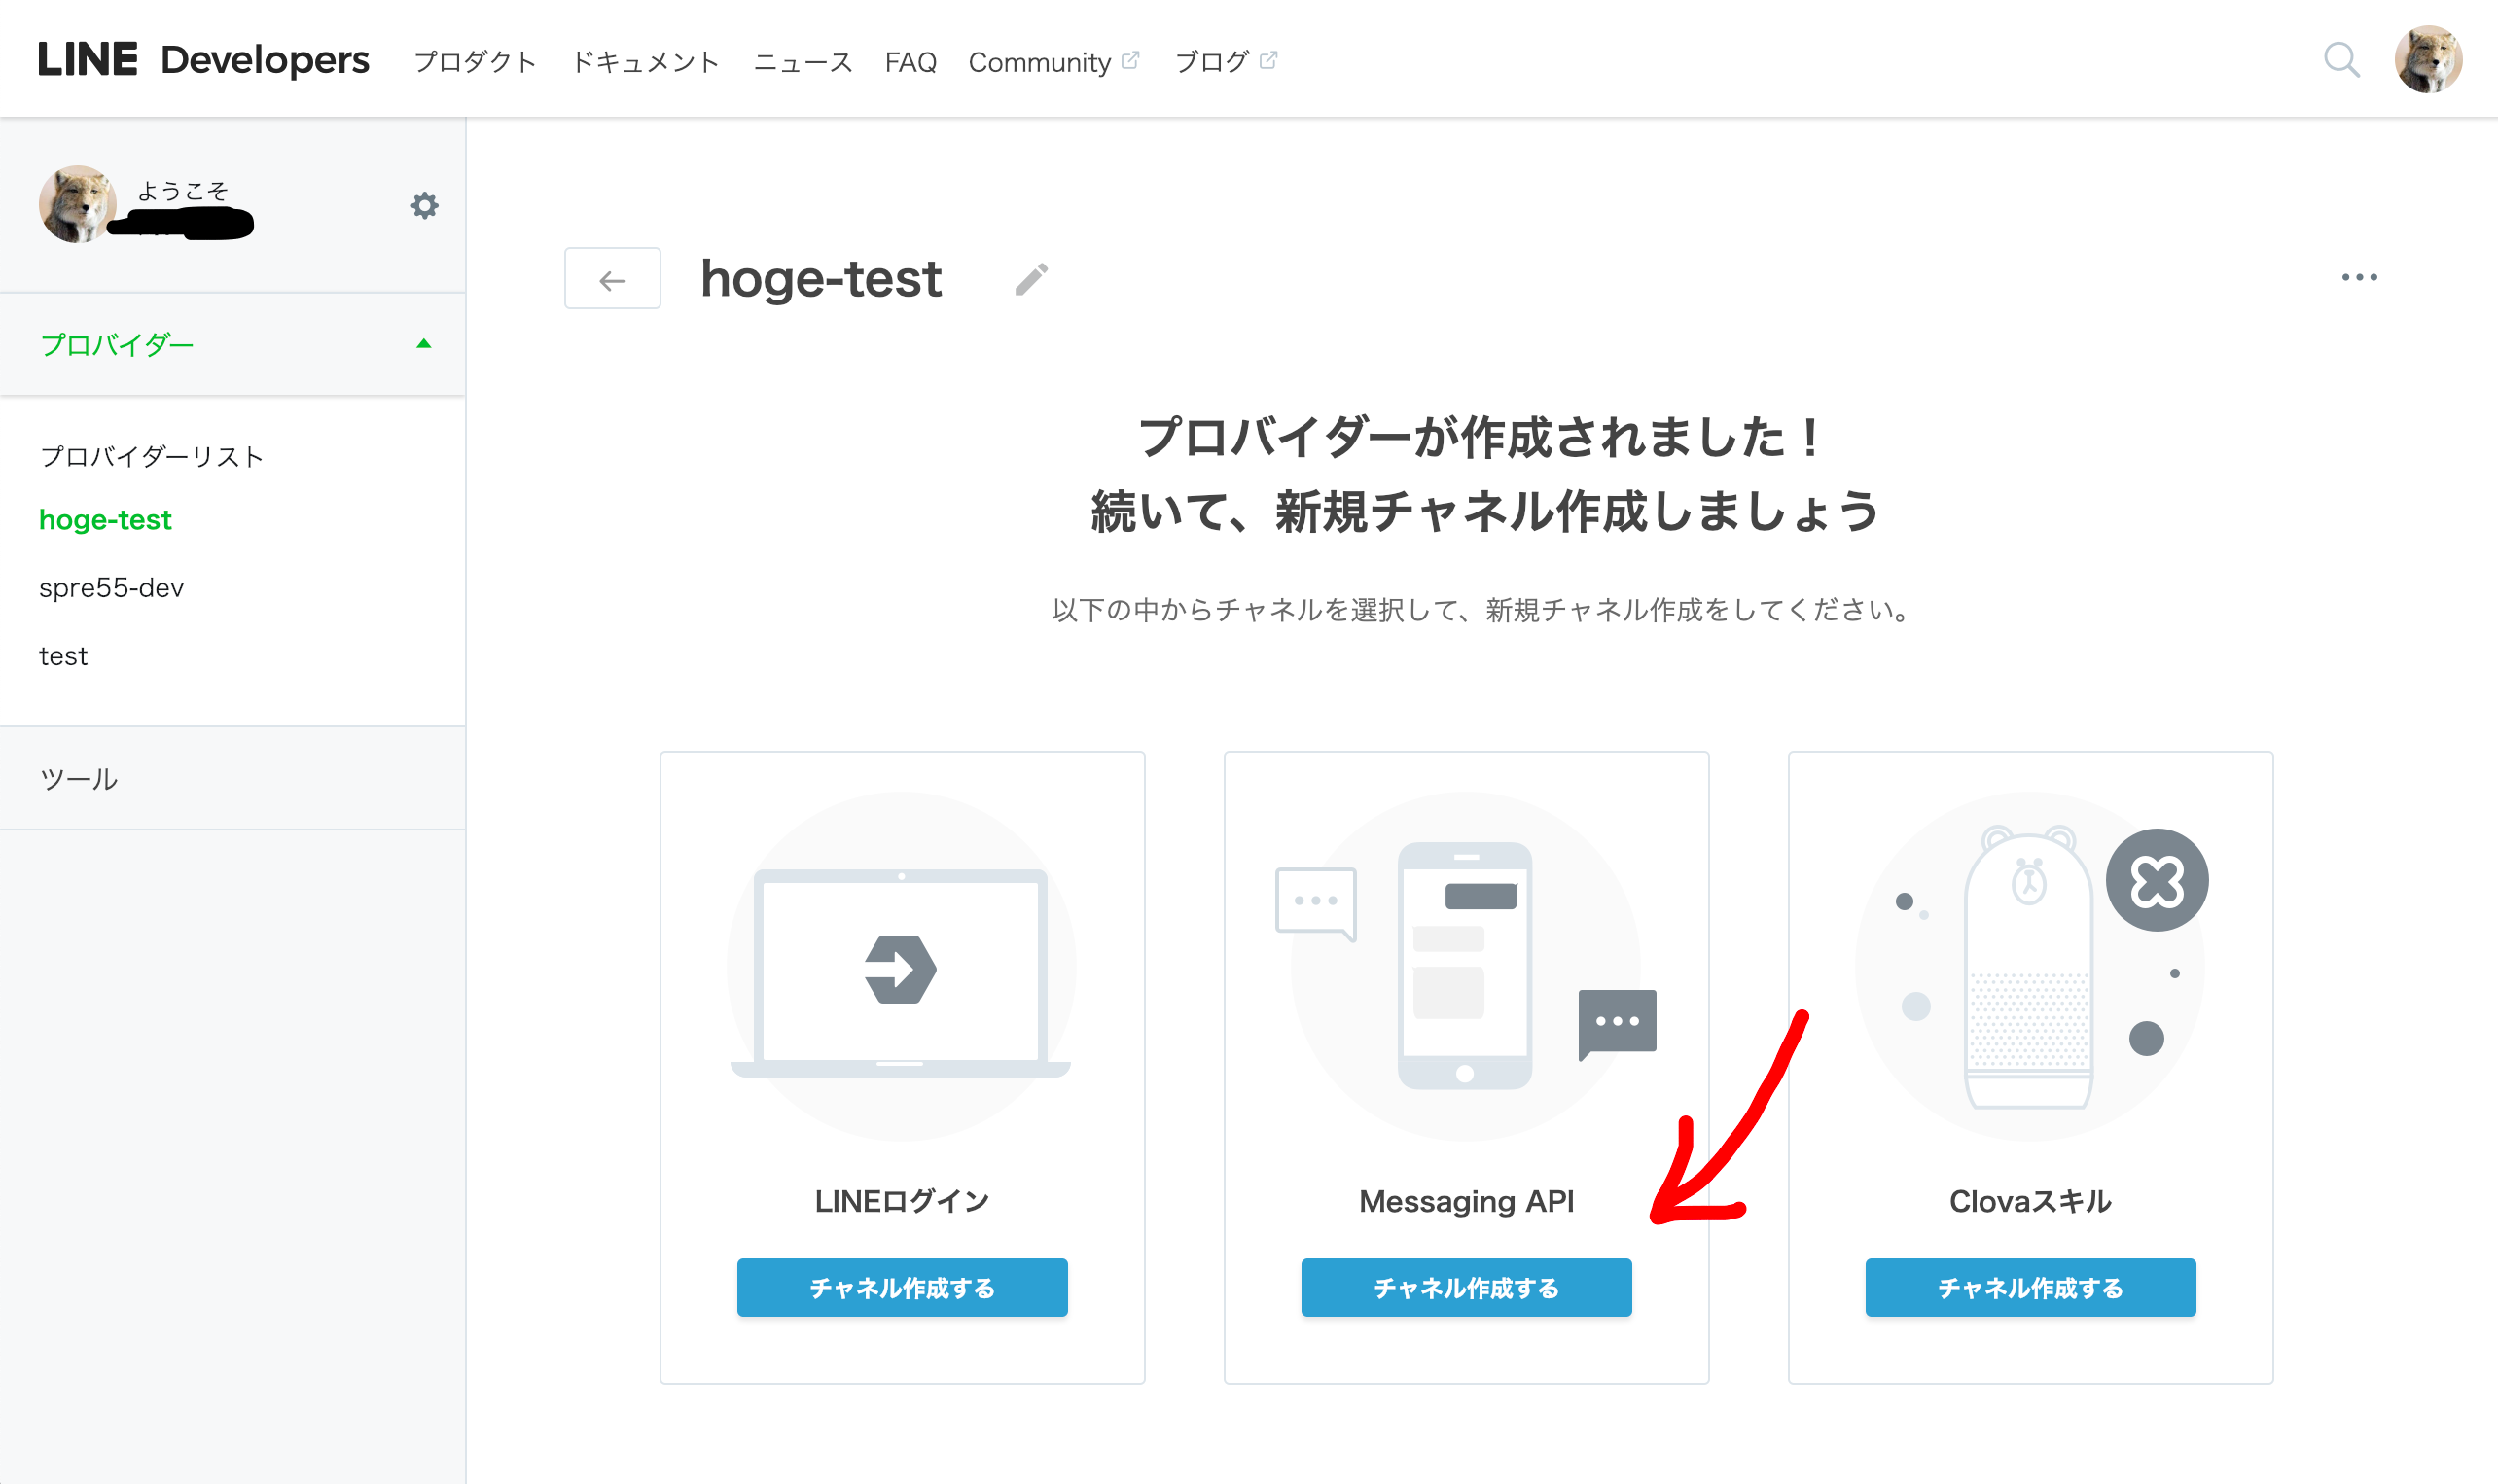Select FAQ in the top navigation

(910, 61)
